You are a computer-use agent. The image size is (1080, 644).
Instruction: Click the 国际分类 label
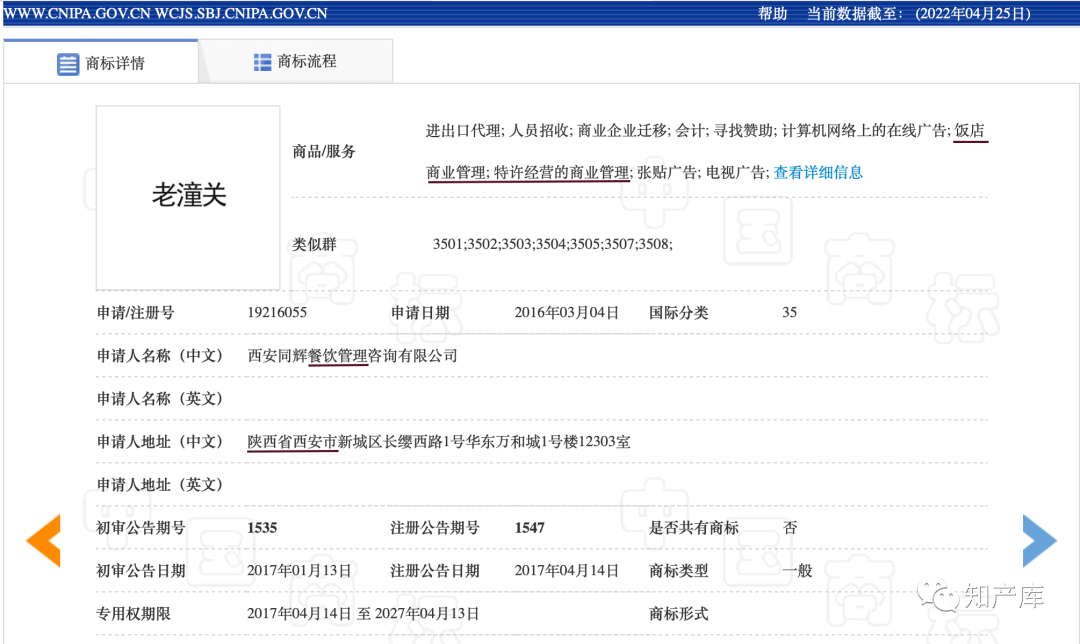pyautogui.click(x=678, y=312)
